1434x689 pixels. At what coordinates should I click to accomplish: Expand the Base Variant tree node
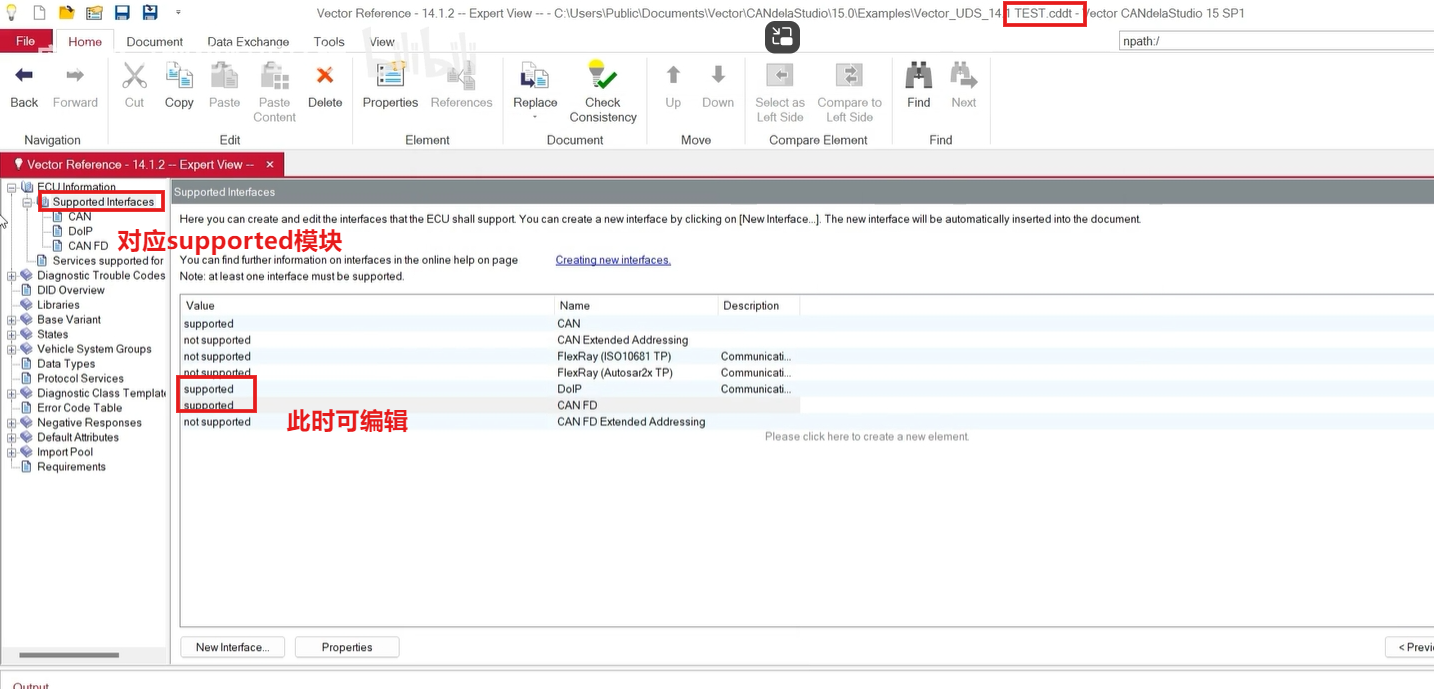coord(12,320)
